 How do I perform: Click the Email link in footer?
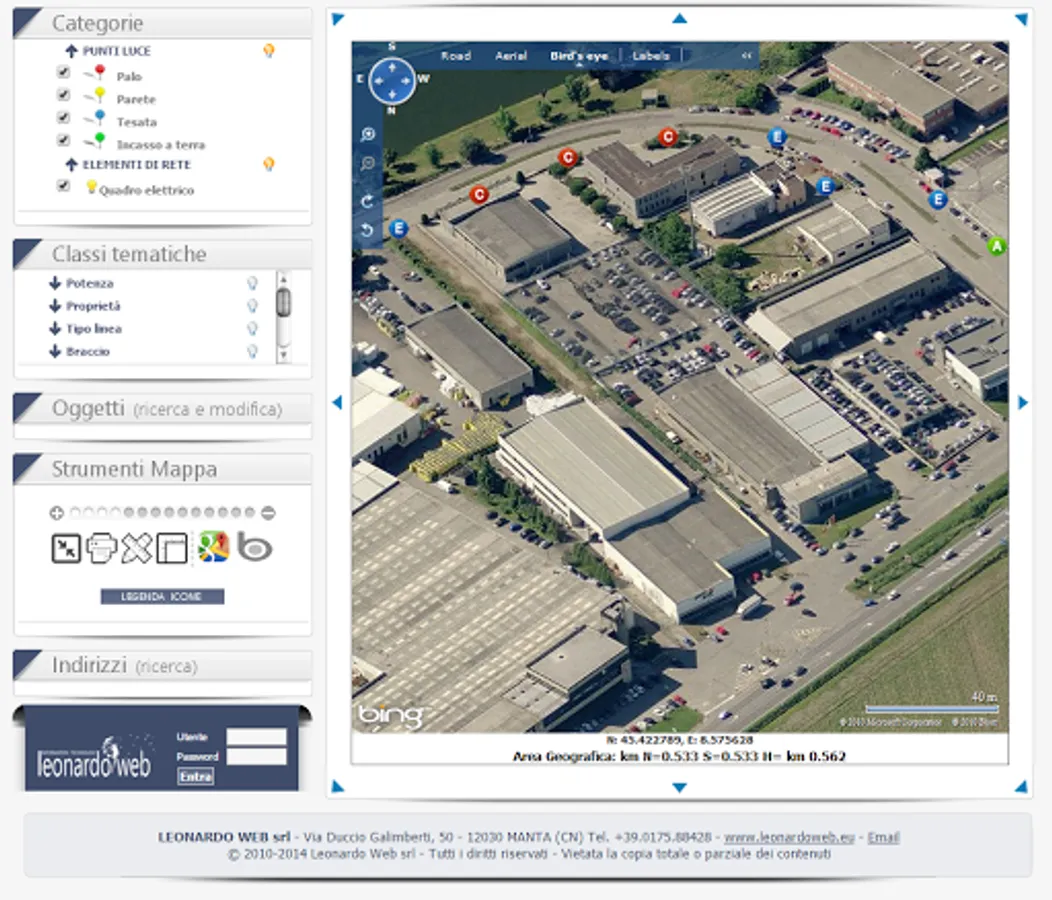click(x=883, y=838)
